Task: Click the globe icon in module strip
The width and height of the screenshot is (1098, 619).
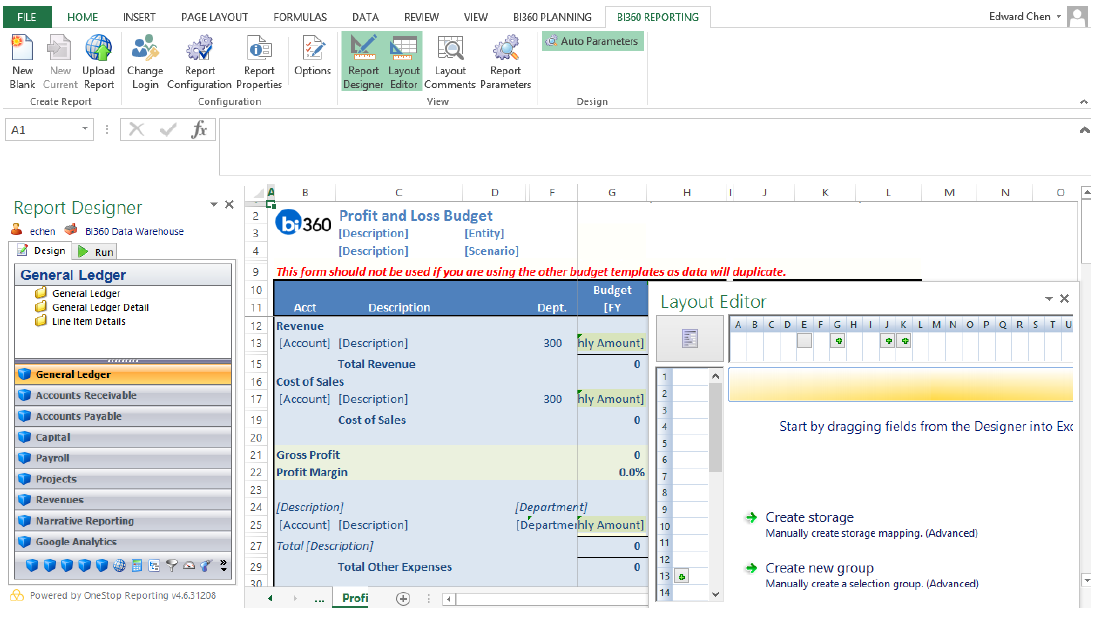Action: click(x=120, y=565)
